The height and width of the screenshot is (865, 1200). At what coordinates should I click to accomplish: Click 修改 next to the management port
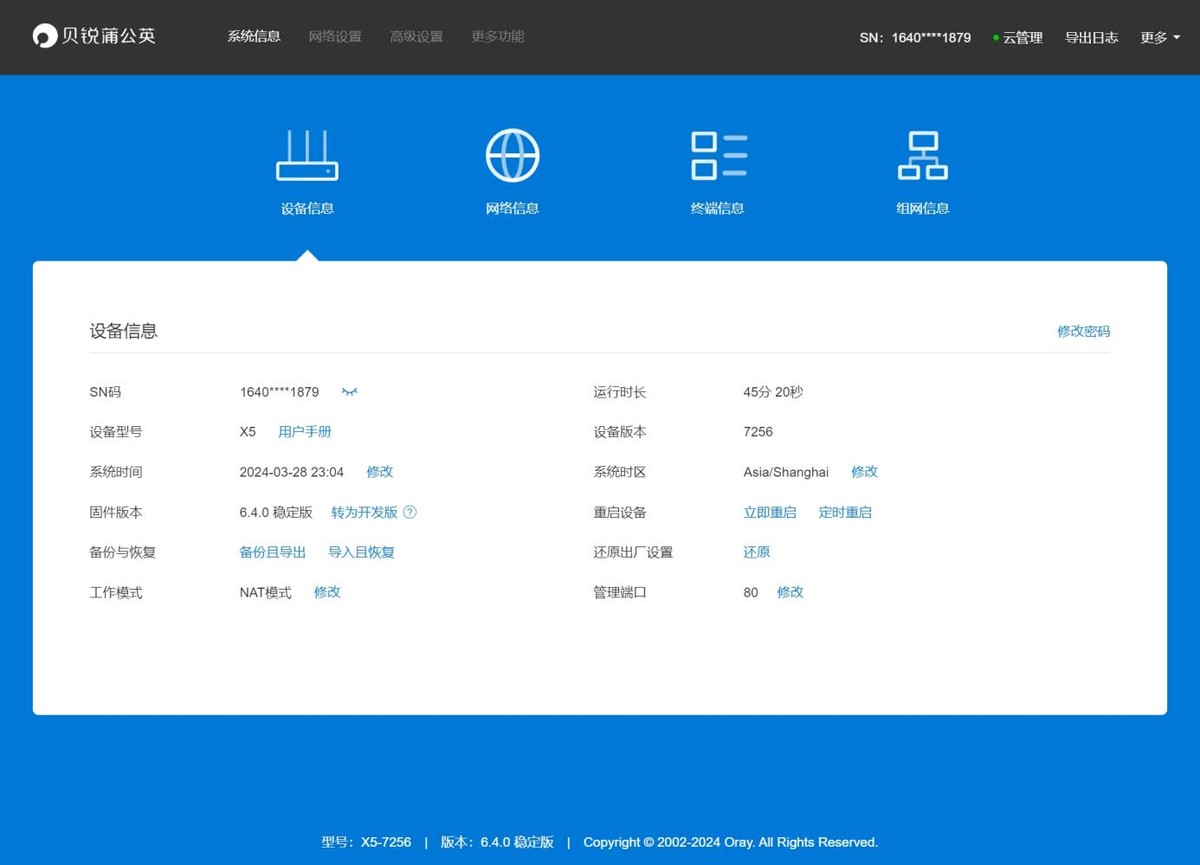790,592
